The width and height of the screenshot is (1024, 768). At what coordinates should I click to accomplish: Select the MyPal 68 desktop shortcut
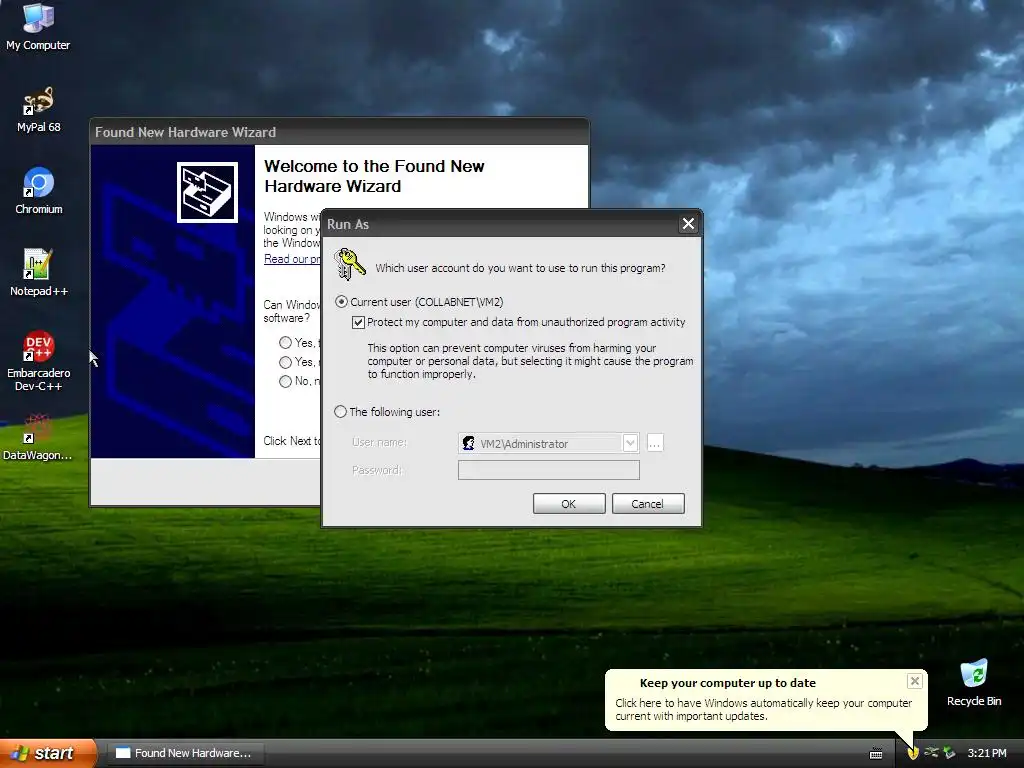click(x=39, y=110)
